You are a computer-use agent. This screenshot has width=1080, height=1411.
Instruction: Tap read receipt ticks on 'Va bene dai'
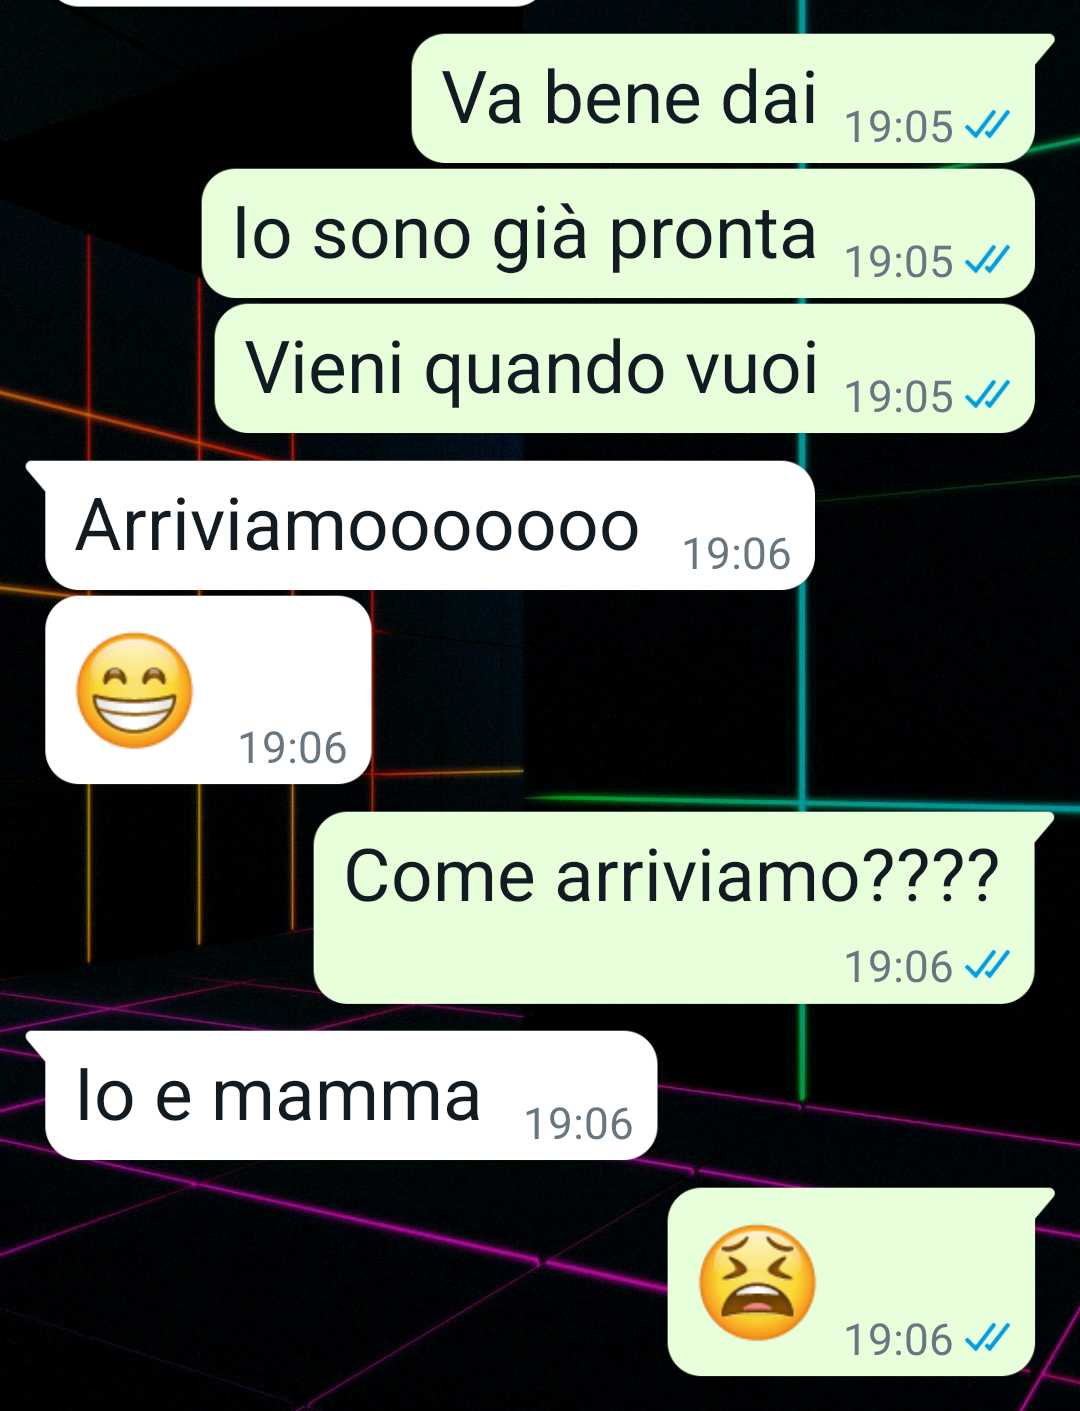point(987,125)
